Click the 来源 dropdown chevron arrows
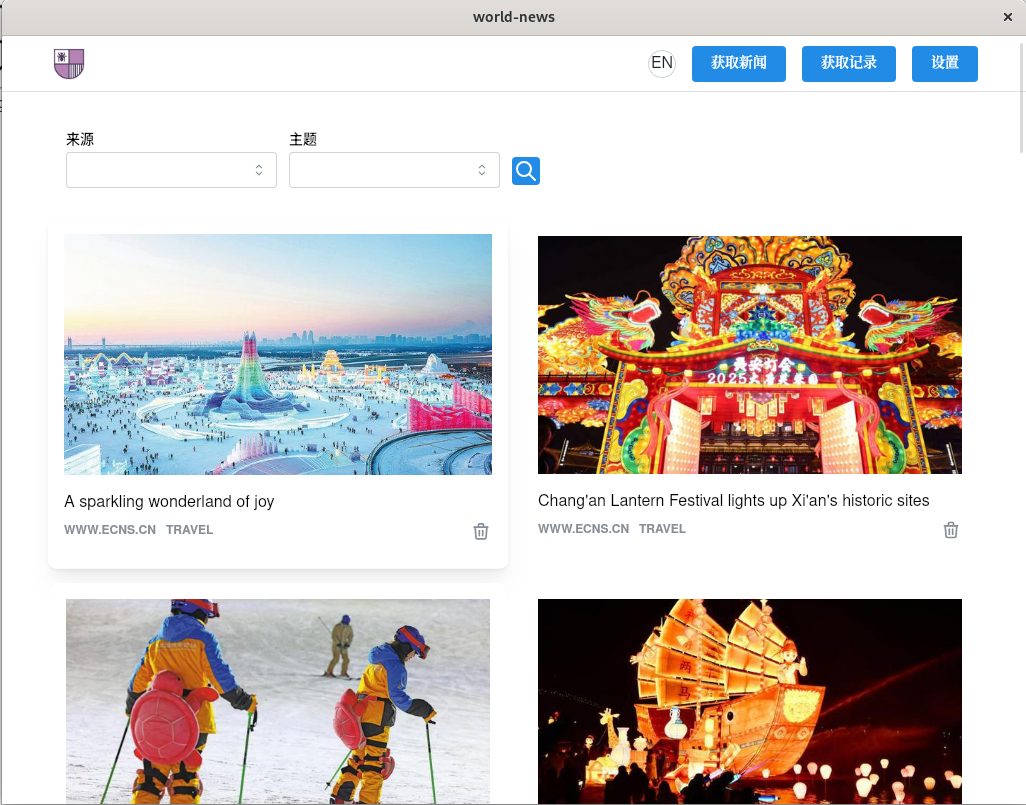 tap(259, 170)
